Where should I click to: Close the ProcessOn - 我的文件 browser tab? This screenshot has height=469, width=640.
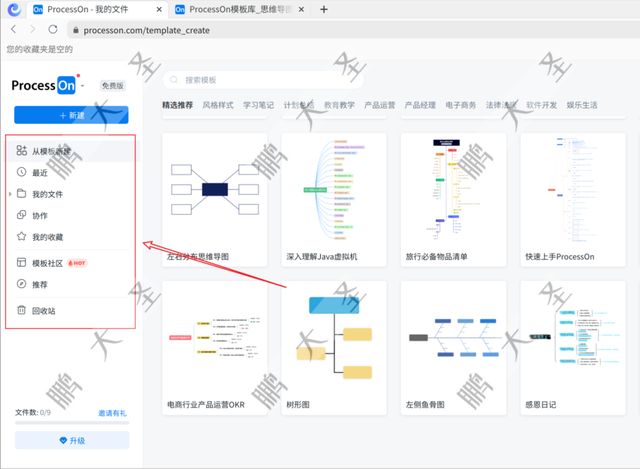159,9
